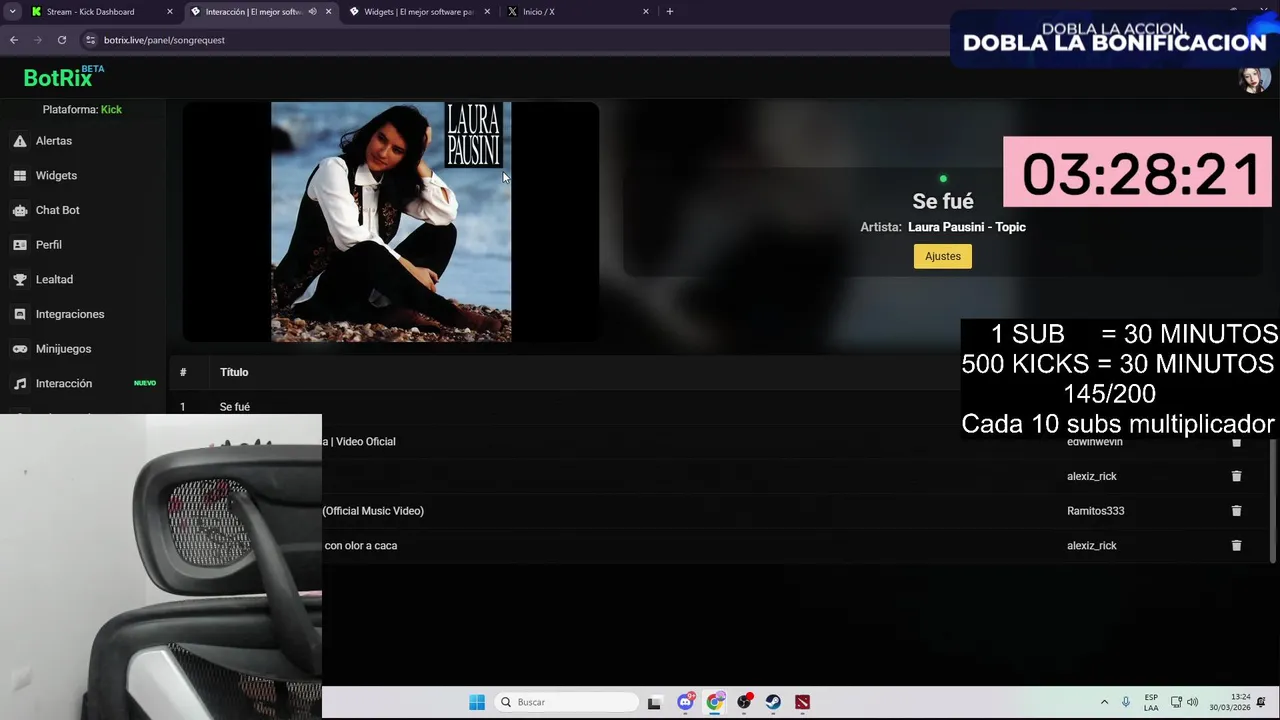The width and height of the screenshot is (1280, 720).
Task: Open the volume tray icon
Action: [1192, 702]
